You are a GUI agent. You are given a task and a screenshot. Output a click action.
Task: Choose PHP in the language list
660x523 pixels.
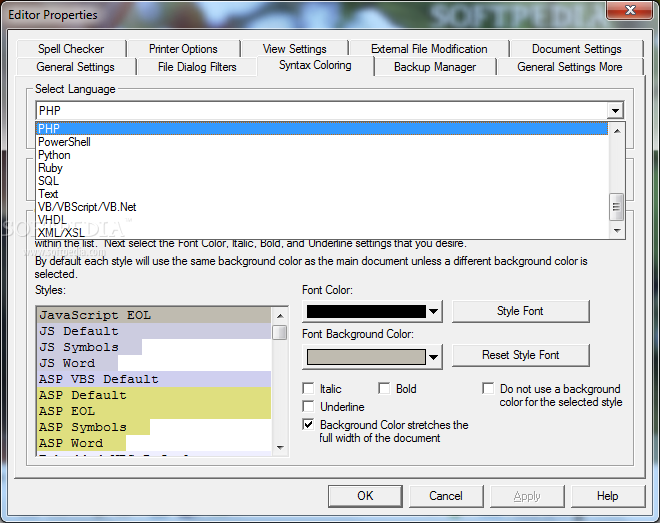click(x=322, y=128)
